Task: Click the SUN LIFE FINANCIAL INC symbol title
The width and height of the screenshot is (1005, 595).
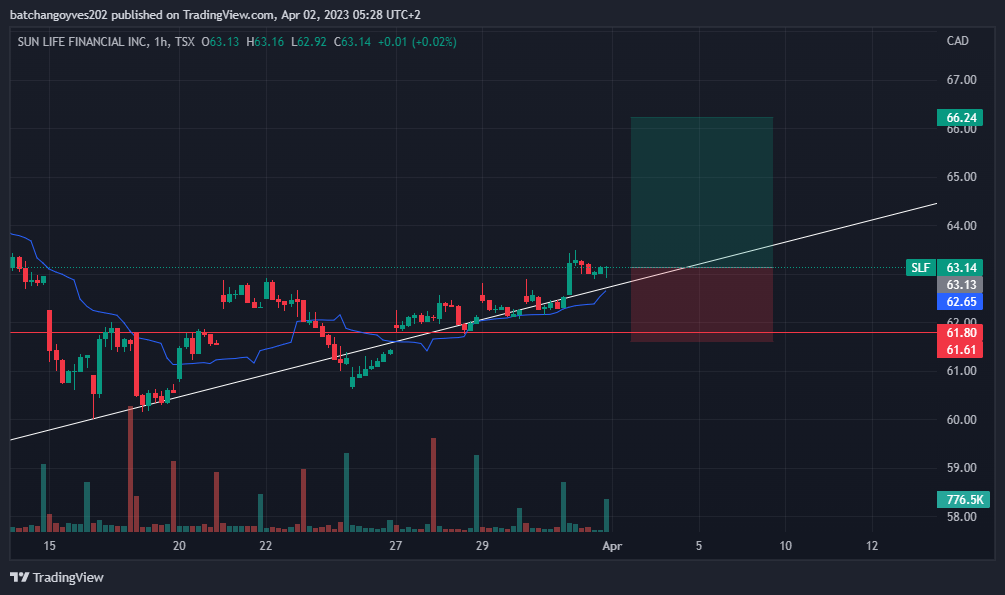Action: click(82, 42)
